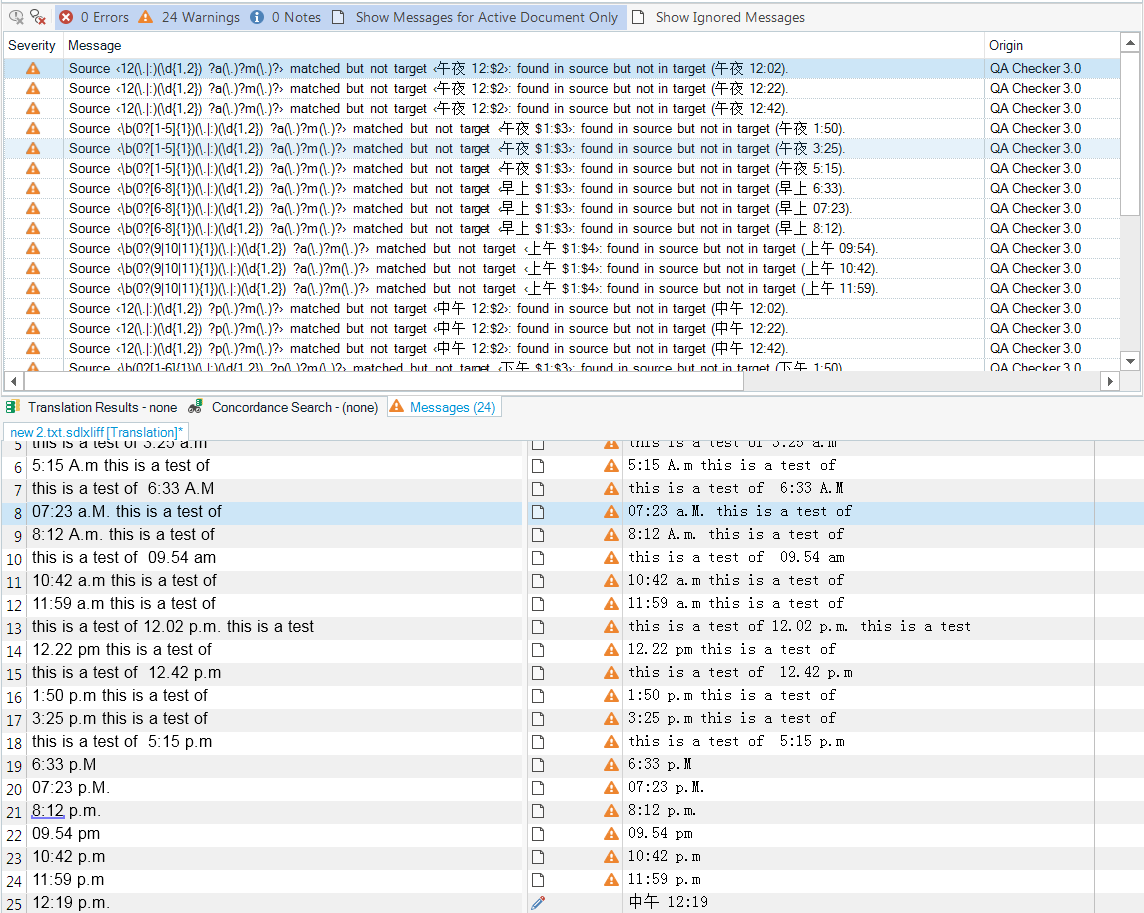Sort messages by Severity column header

(33, 45)
